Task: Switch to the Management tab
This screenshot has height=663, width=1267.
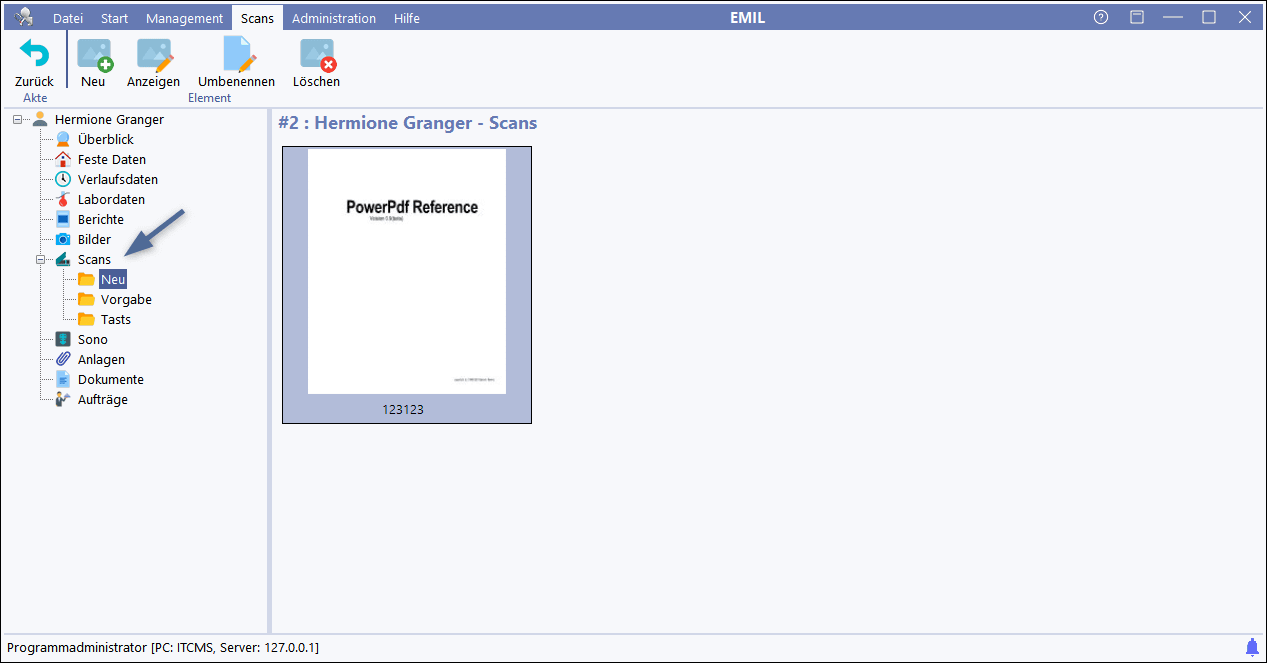Action: [184, 18]
